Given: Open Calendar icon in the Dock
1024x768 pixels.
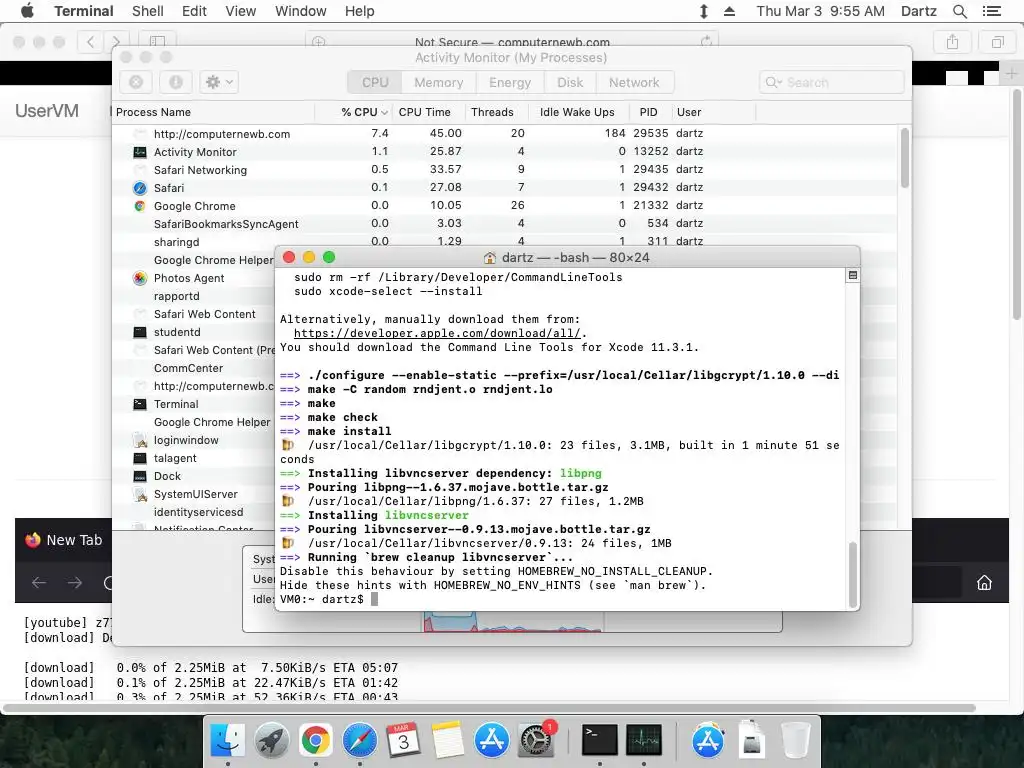Looking at the screenshot, I should [404, 741].
